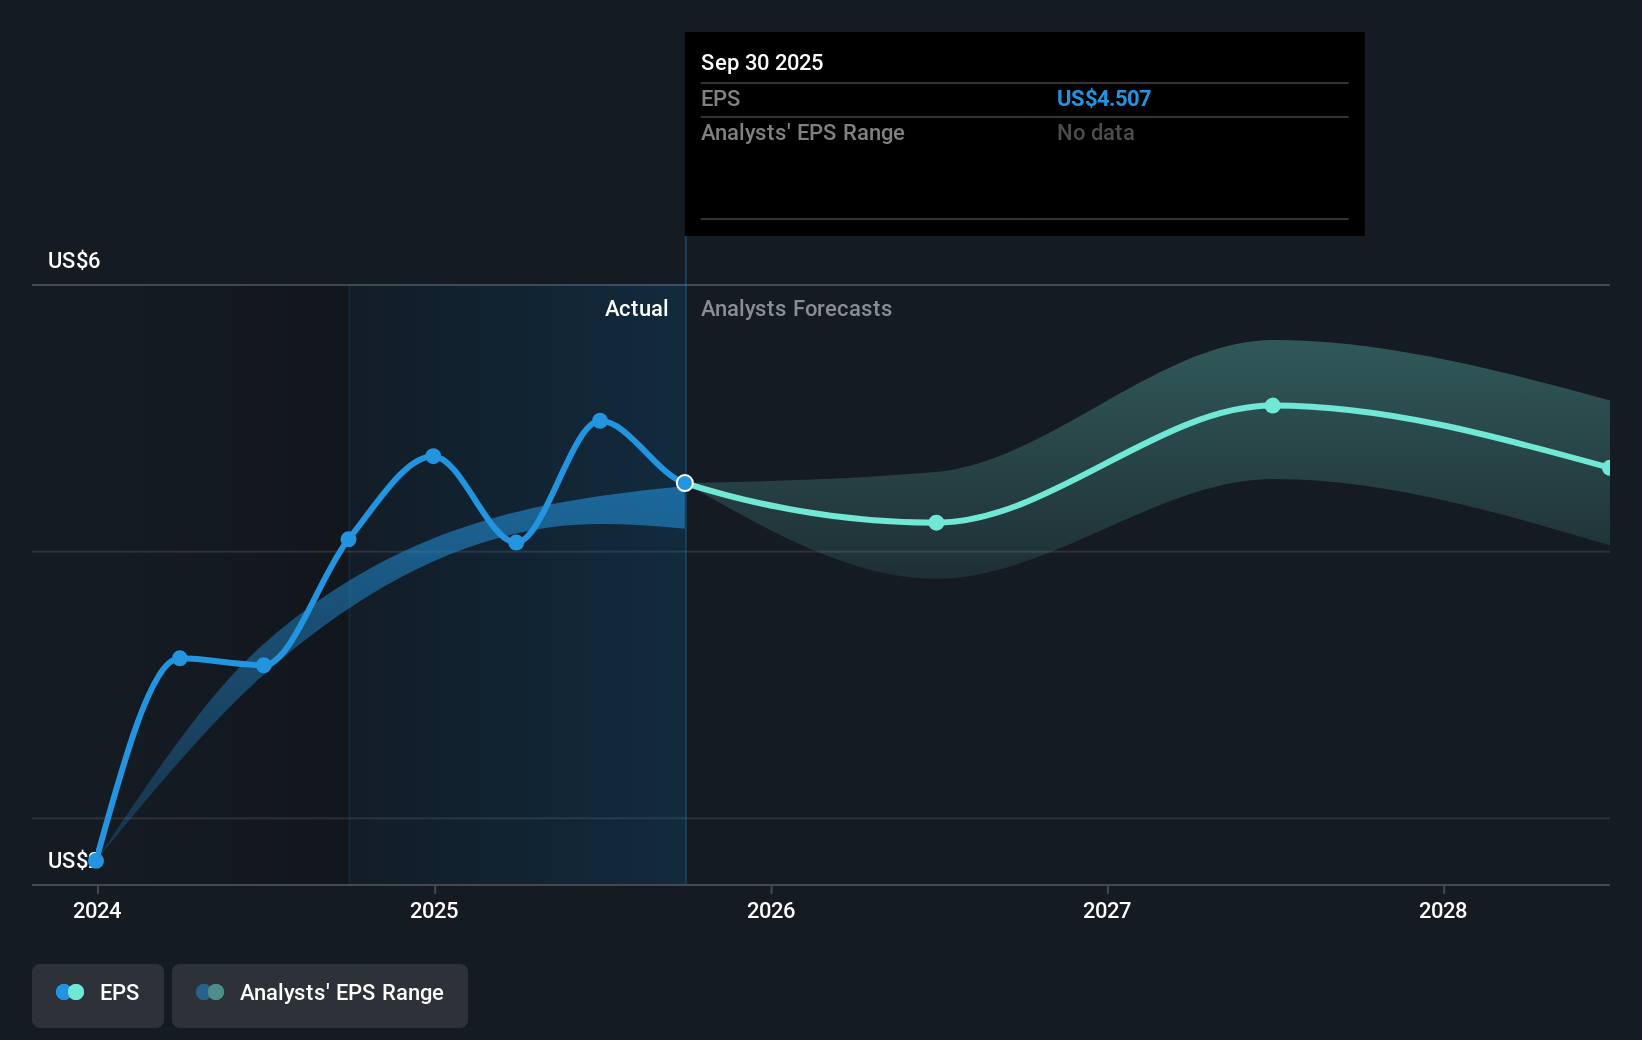This screenshot has height=1040, width=1642.
Task: Click the mid-2026 forecast data point
Action: pos(935,521)
